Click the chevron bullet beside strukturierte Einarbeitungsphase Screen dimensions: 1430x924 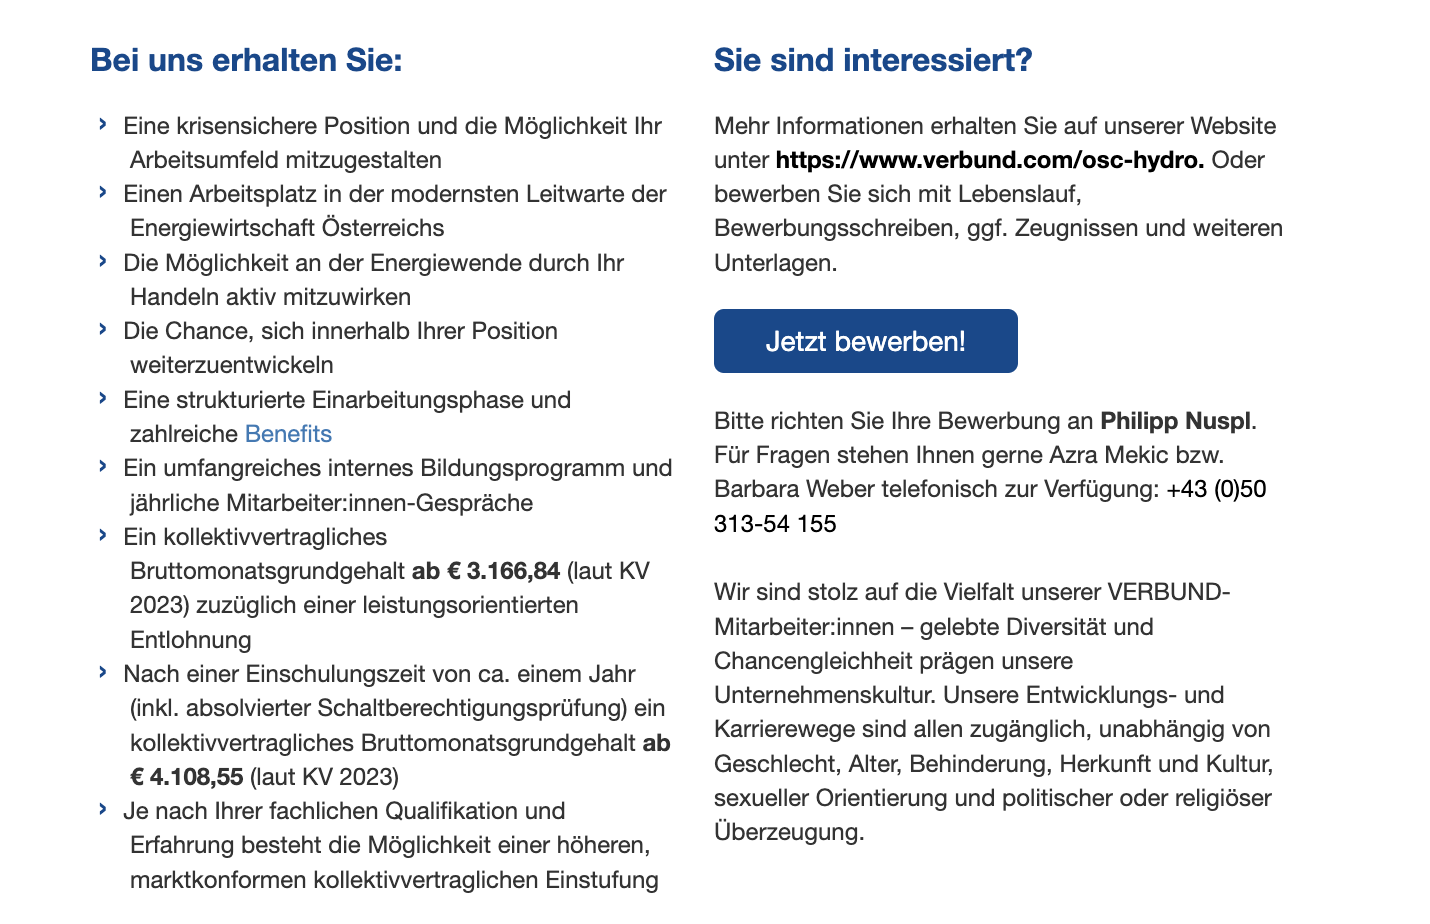pos(103,398)
